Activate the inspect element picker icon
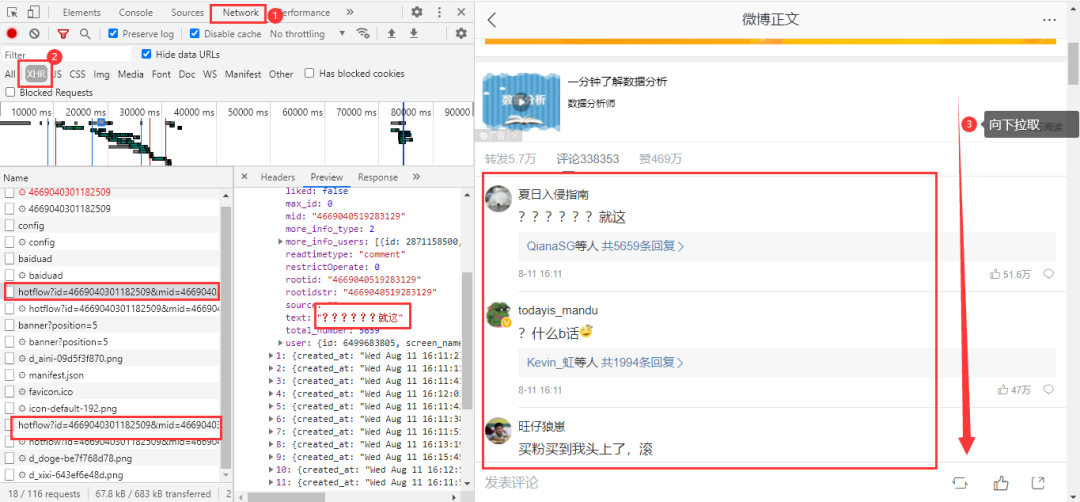Screen dimensions: 1080x502 [x=13, y=12]
